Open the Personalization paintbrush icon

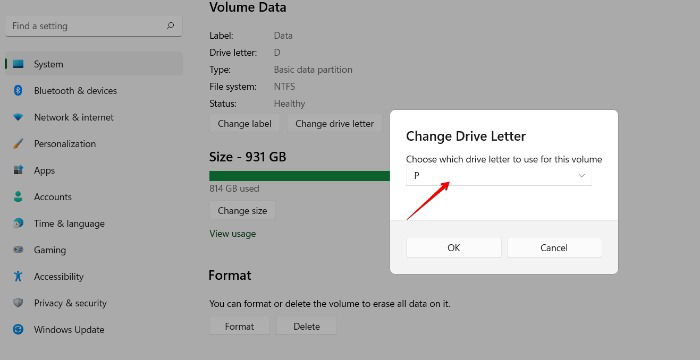click(x=18, y=144)
